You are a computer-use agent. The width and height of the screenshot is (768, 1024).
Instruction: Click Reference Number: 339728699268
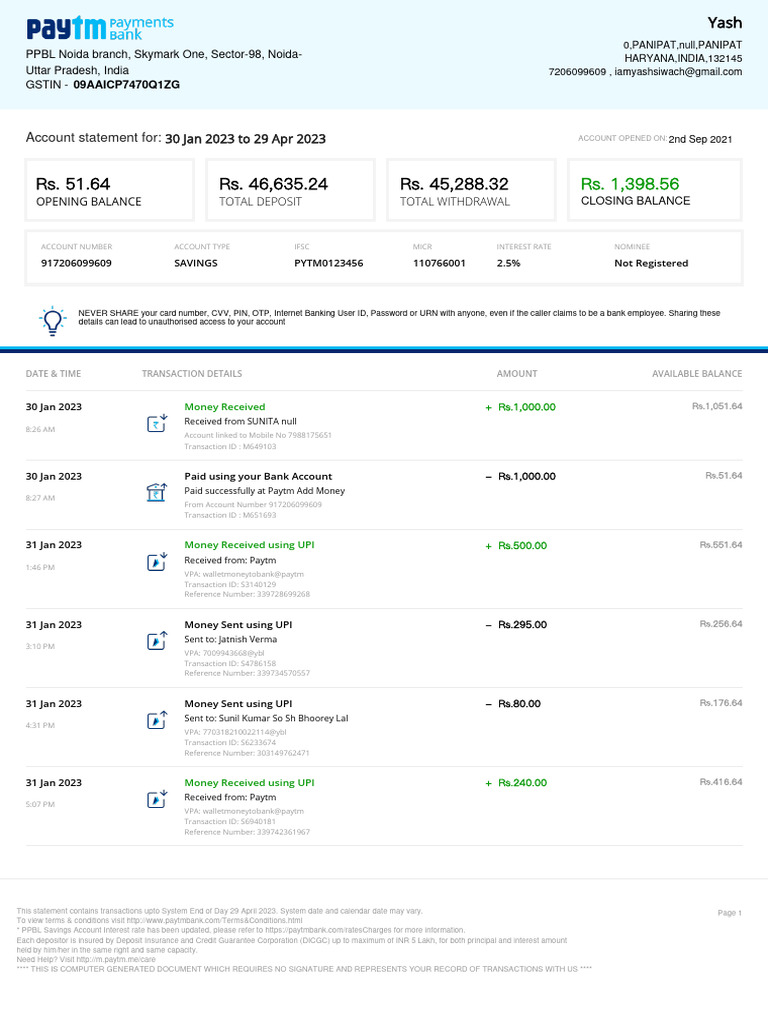tap(247, 594)
